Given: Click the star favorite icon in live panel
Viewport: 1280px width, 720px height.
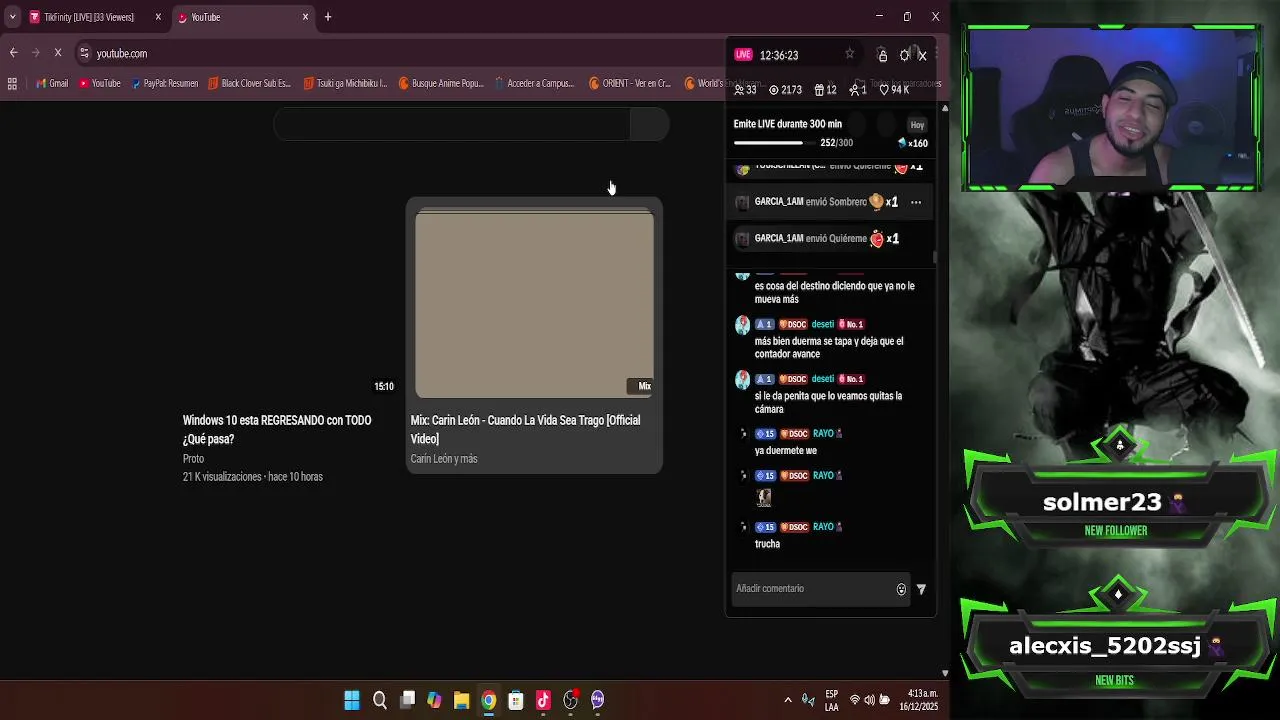Looking at the screenshot, I should (850, 55).
